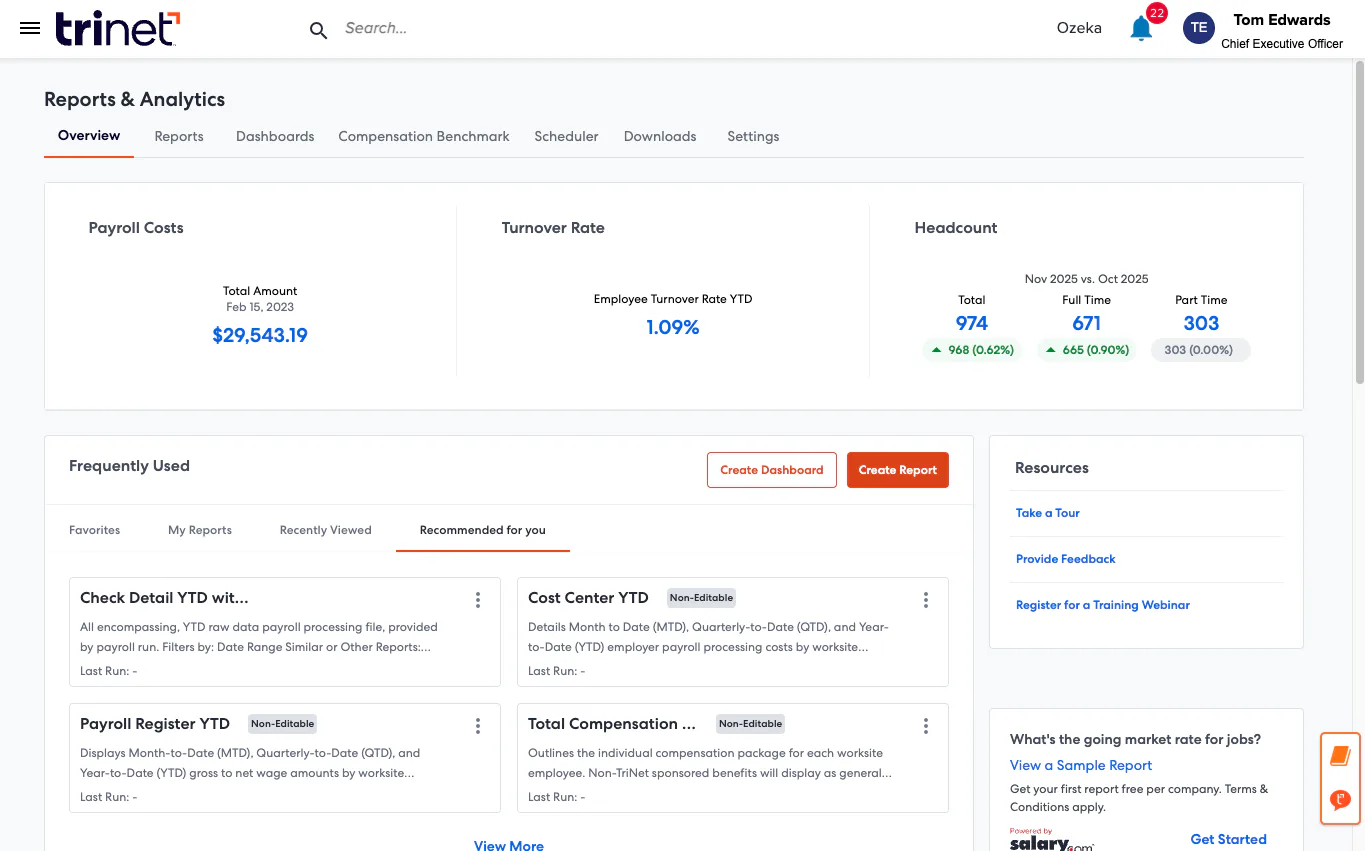Open options menu for Cost Center YTD card

pyautogui.click(x=926, y=600)
